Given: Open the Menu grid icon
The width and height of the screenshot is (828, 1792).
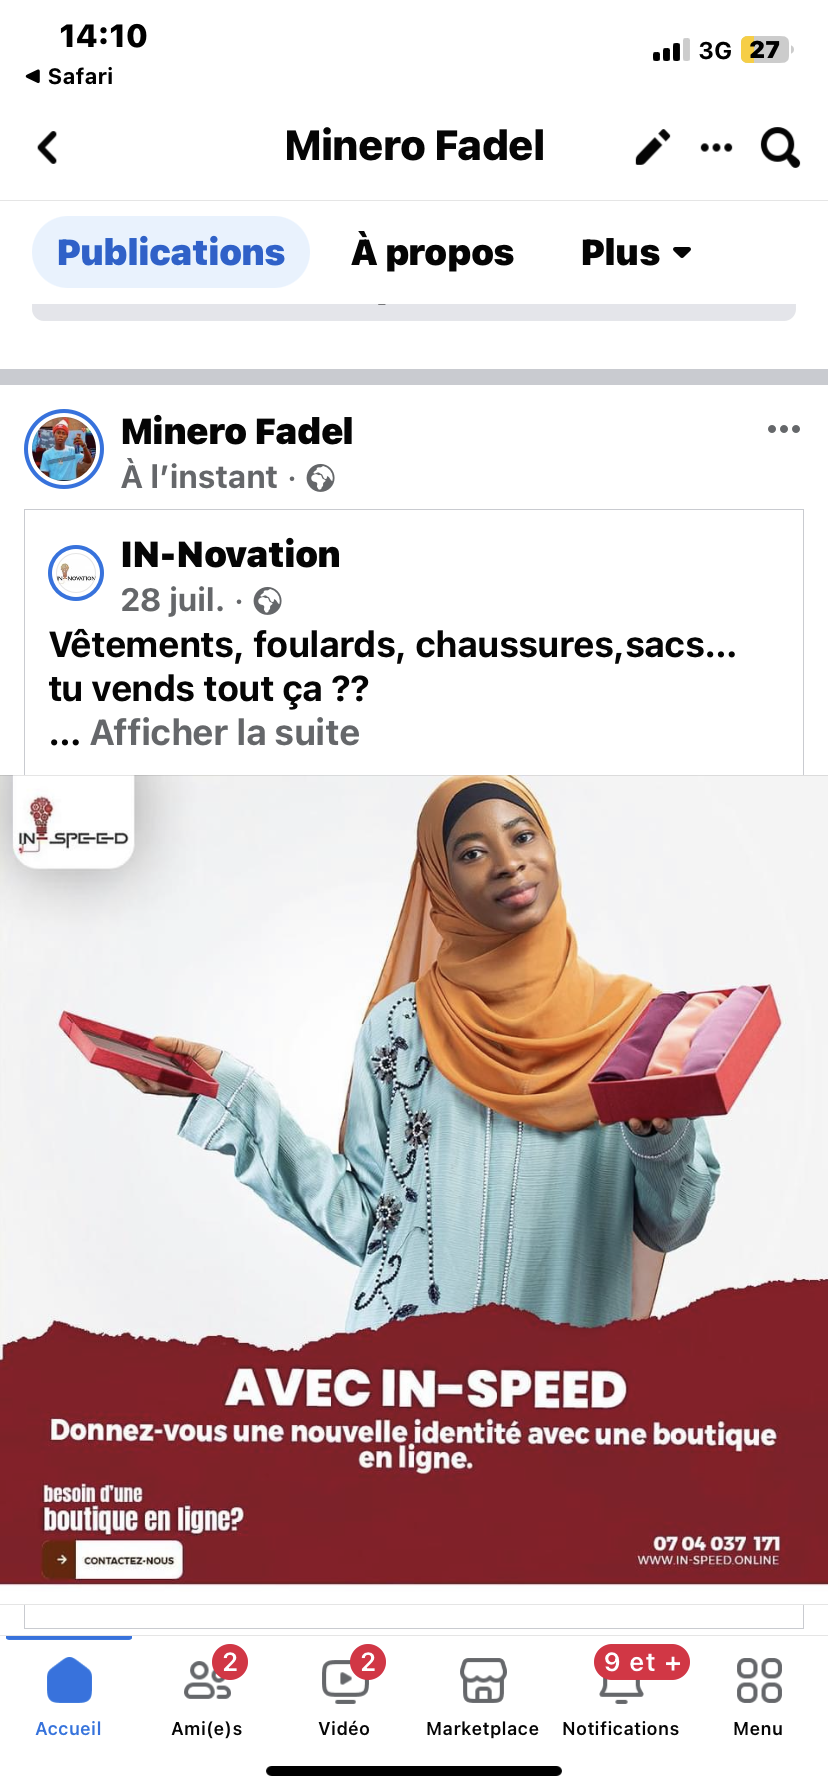Looking at the screenshot, I should [x=759, y=1680].
